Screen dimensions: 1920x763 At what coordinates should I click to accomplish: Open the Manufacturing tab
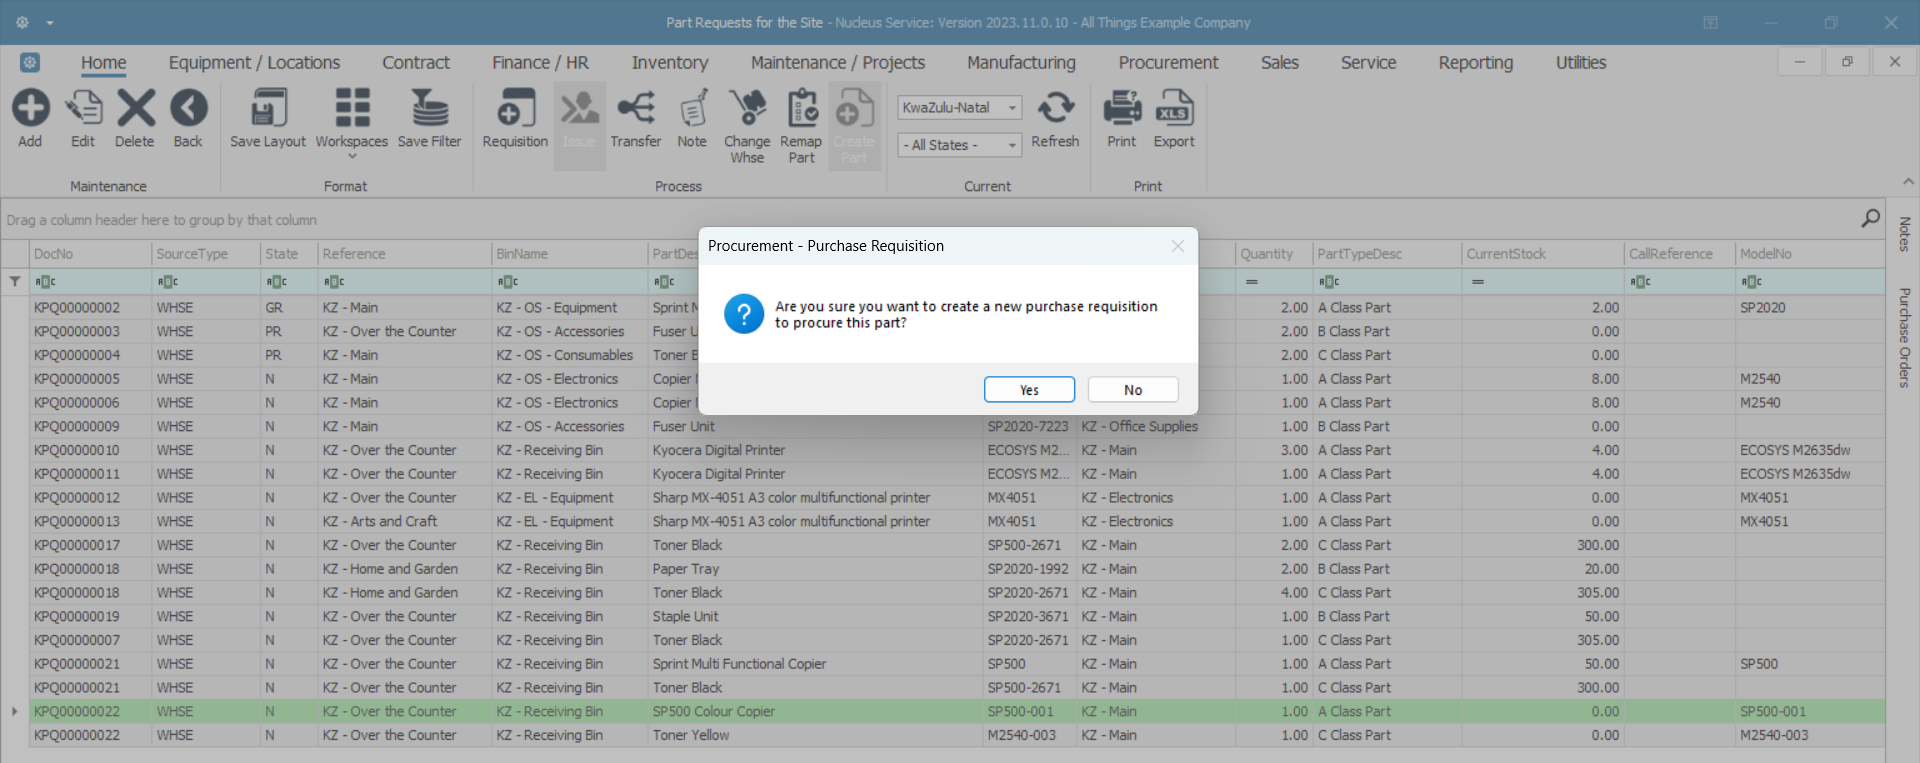1021,62
